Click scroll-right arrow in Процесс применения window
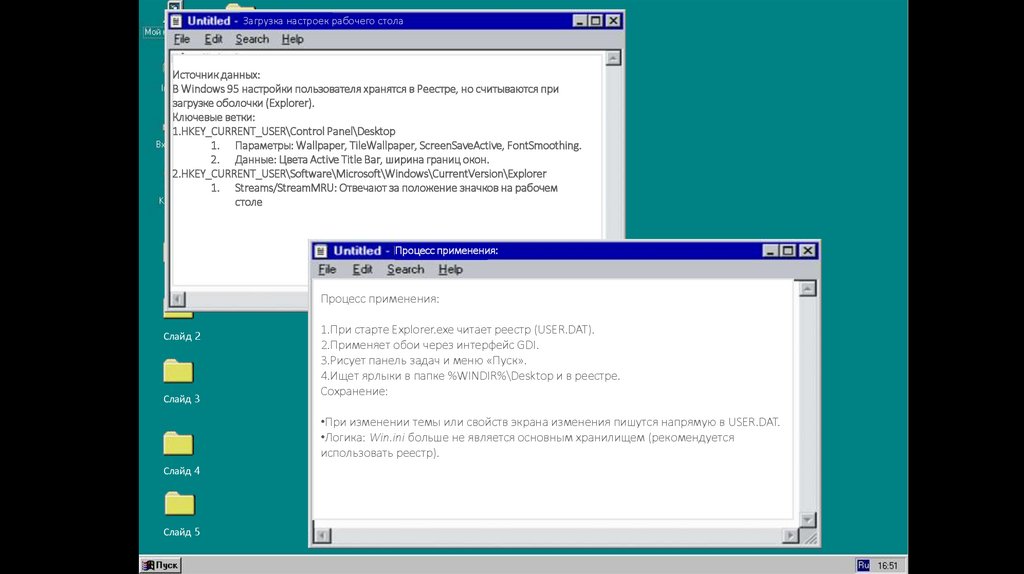Viewport: 1024px width, 574px height. (x=790, y=535)
